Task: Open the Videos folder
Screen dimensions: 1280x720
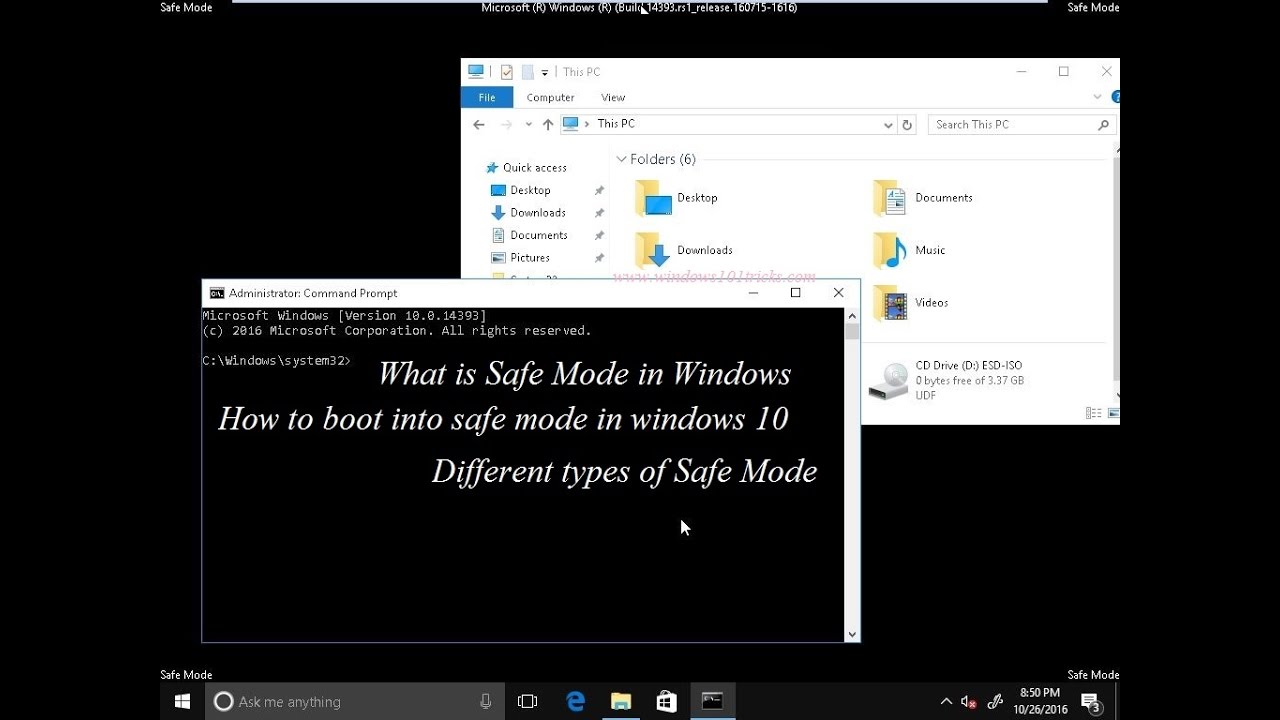Action: (x=911, y=302)
